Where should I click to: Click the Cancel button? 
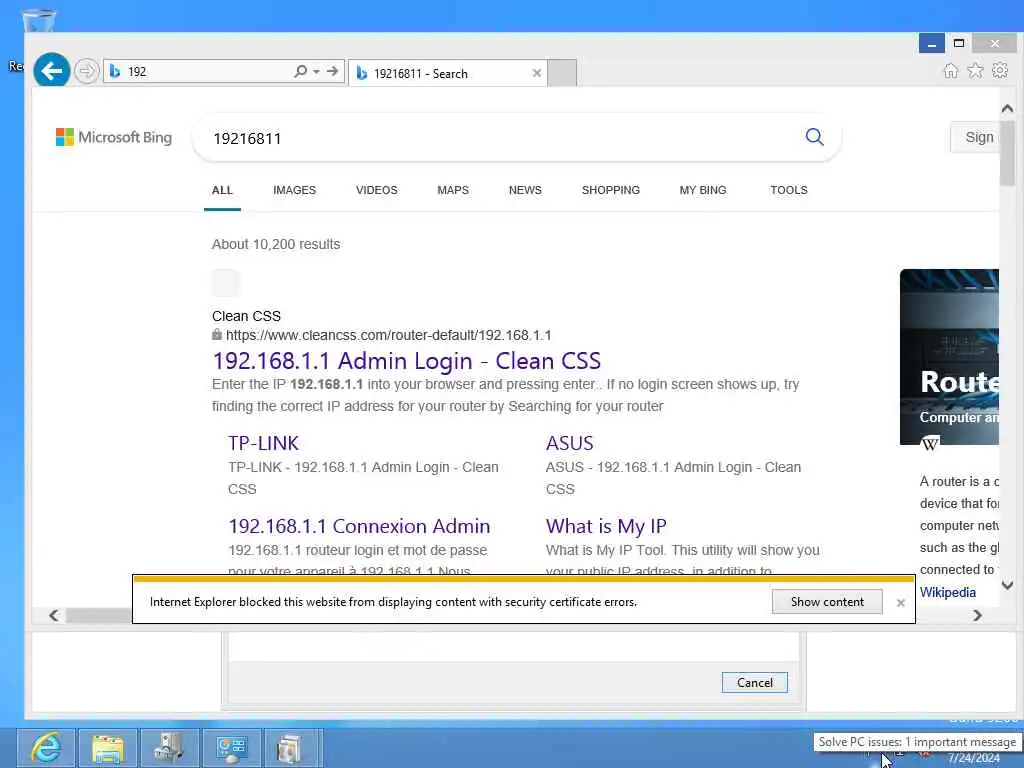(x=754, y=682)
